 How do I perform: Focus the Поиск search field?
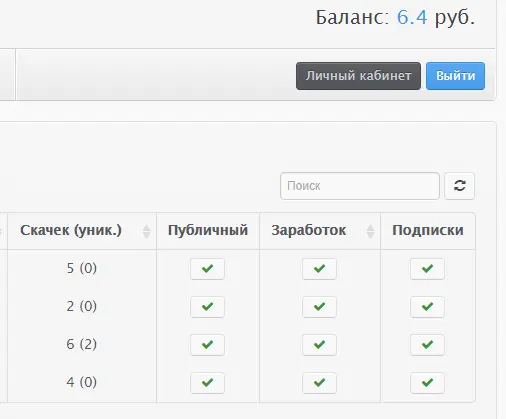tap(360, 186)
